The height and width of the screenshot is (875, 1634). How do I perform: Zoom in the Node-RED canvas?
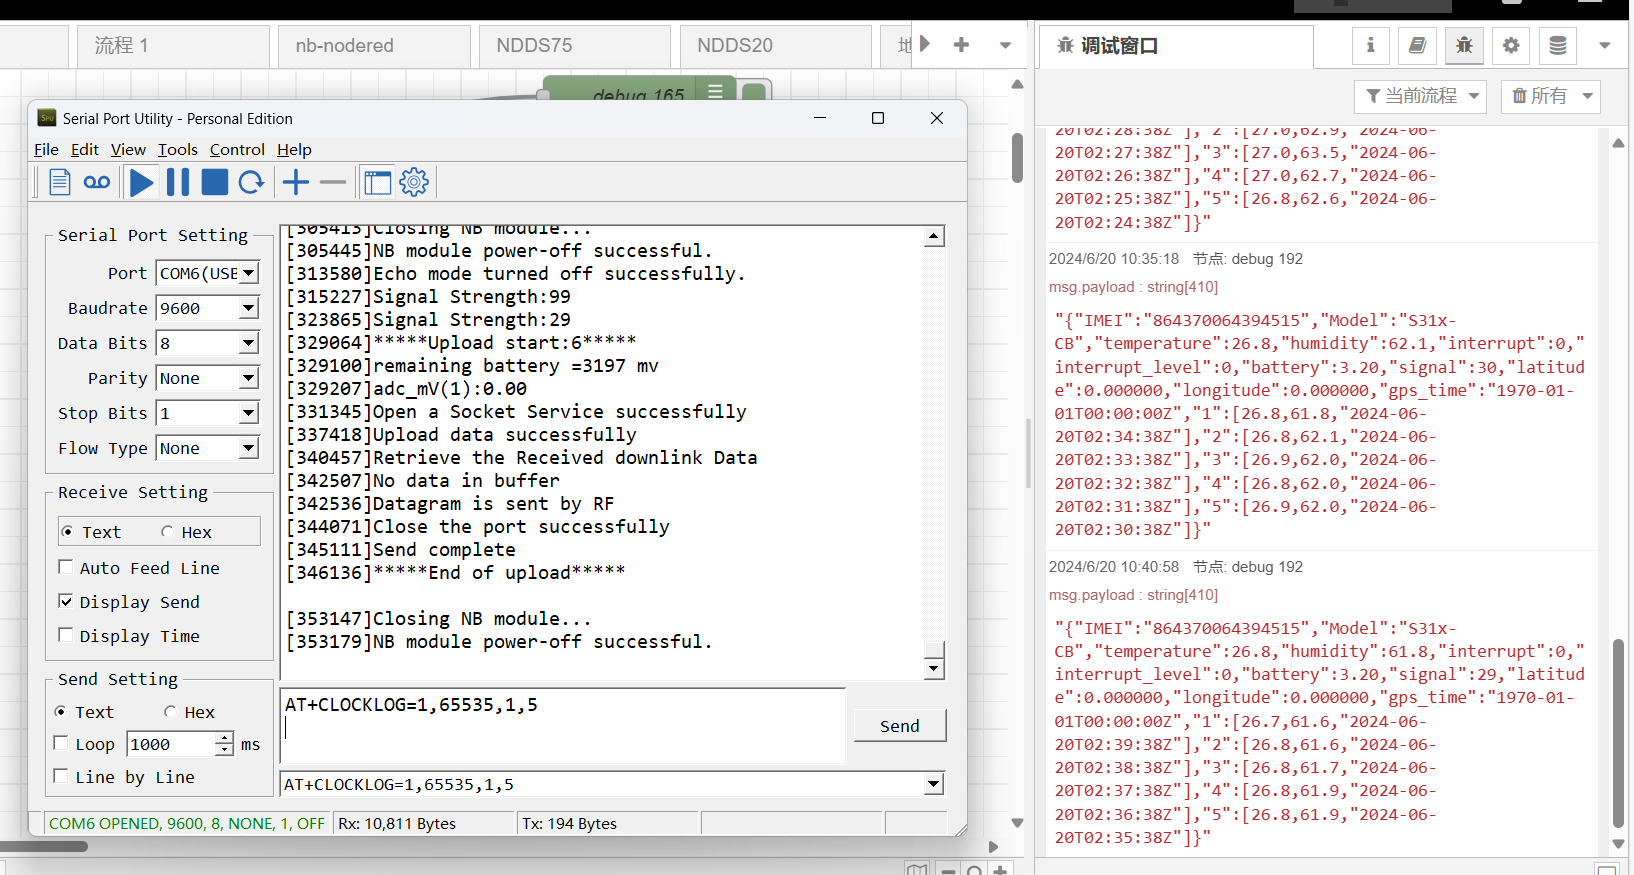(x=1000, y=869)
